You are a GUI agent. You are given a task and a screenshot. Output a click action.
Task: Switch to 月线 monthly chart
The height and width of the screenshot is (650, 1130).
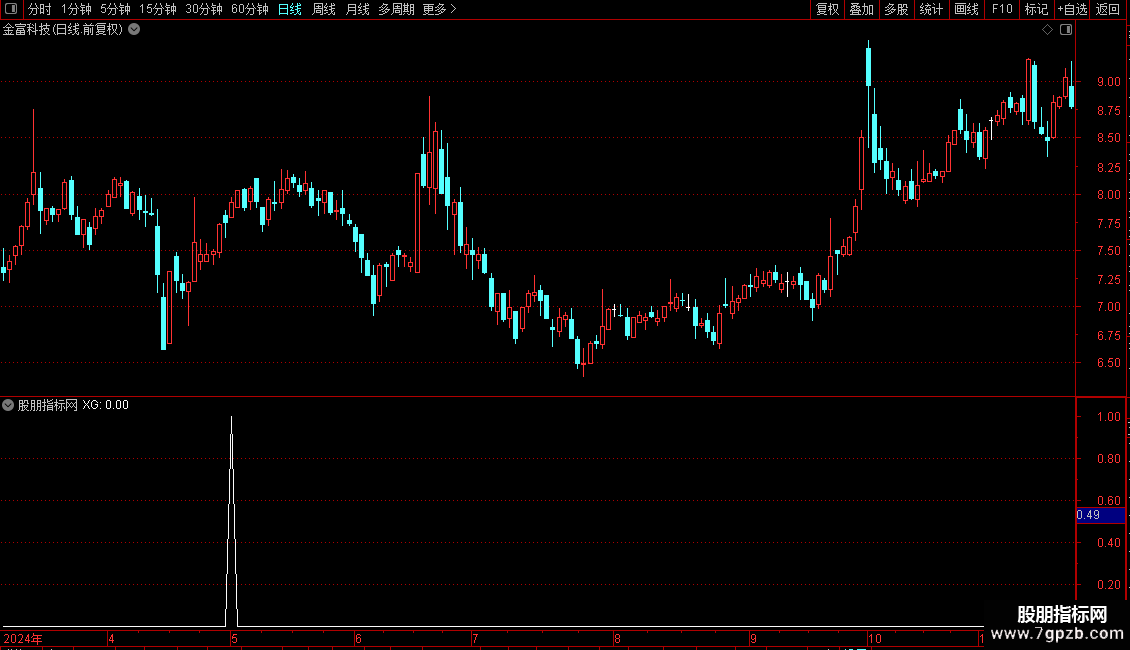point(357,9)
